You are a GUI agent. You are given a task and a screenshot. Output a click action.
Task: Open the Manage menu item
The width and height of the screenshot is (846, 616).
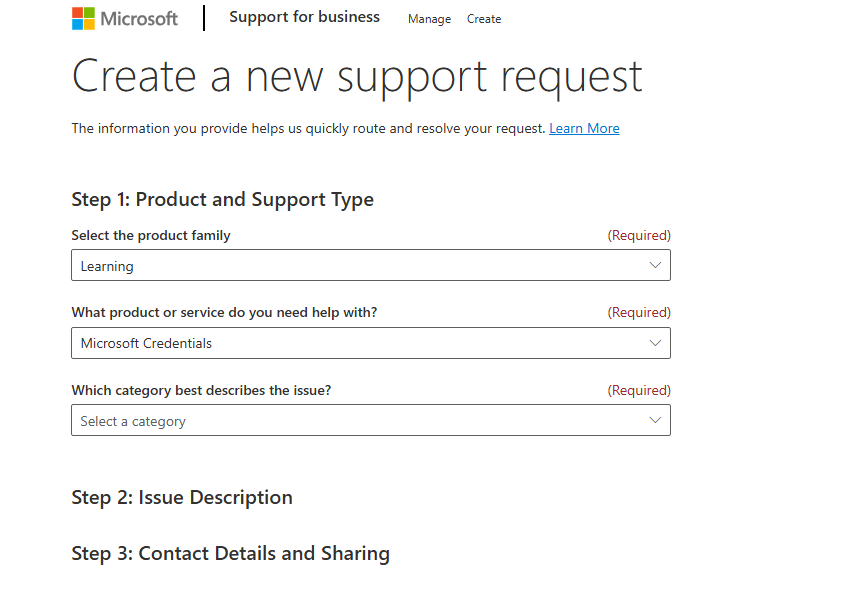429,19
